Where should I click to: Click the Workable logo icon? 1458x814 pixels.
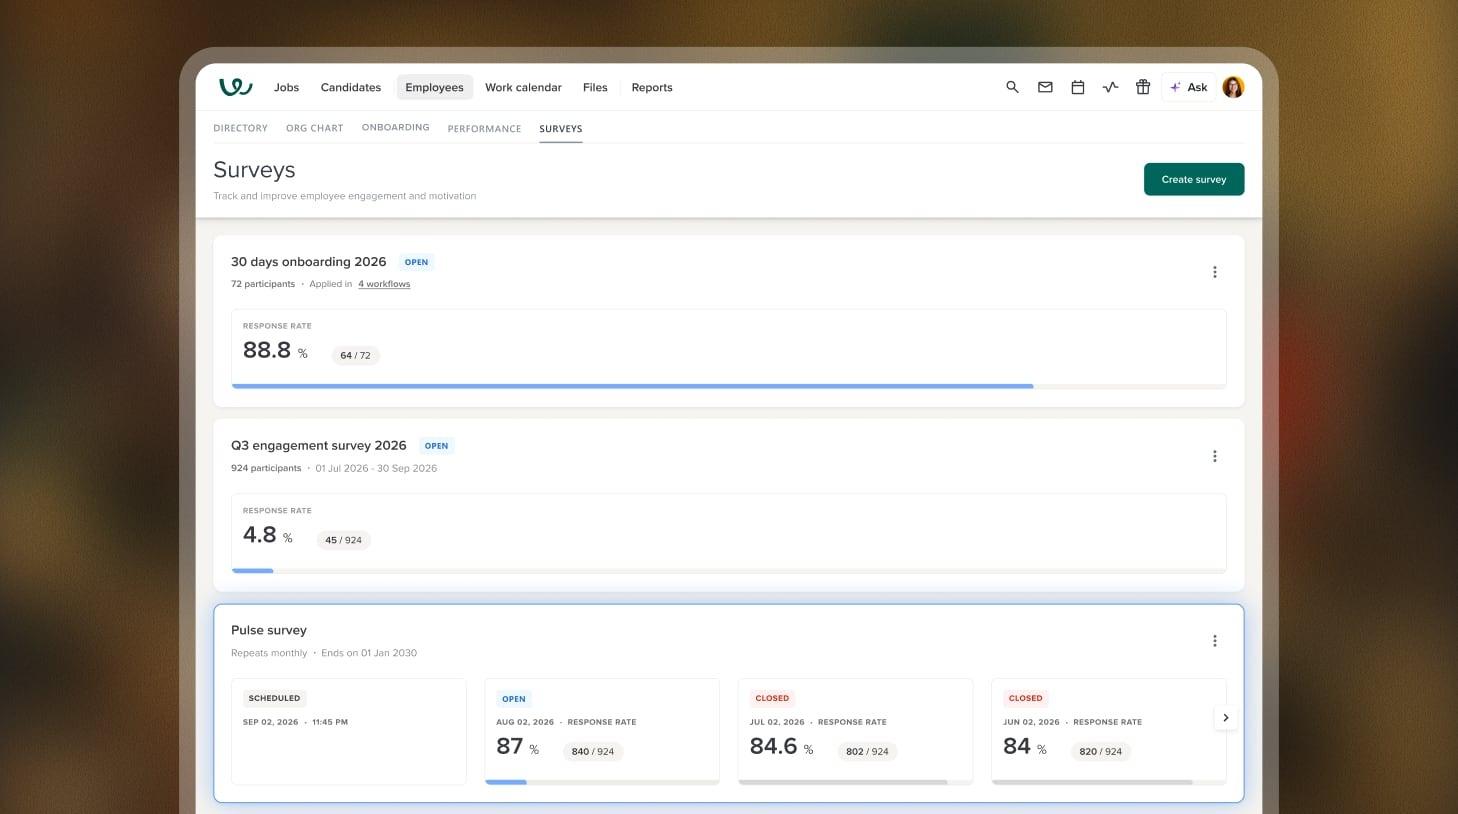[235, 87]
